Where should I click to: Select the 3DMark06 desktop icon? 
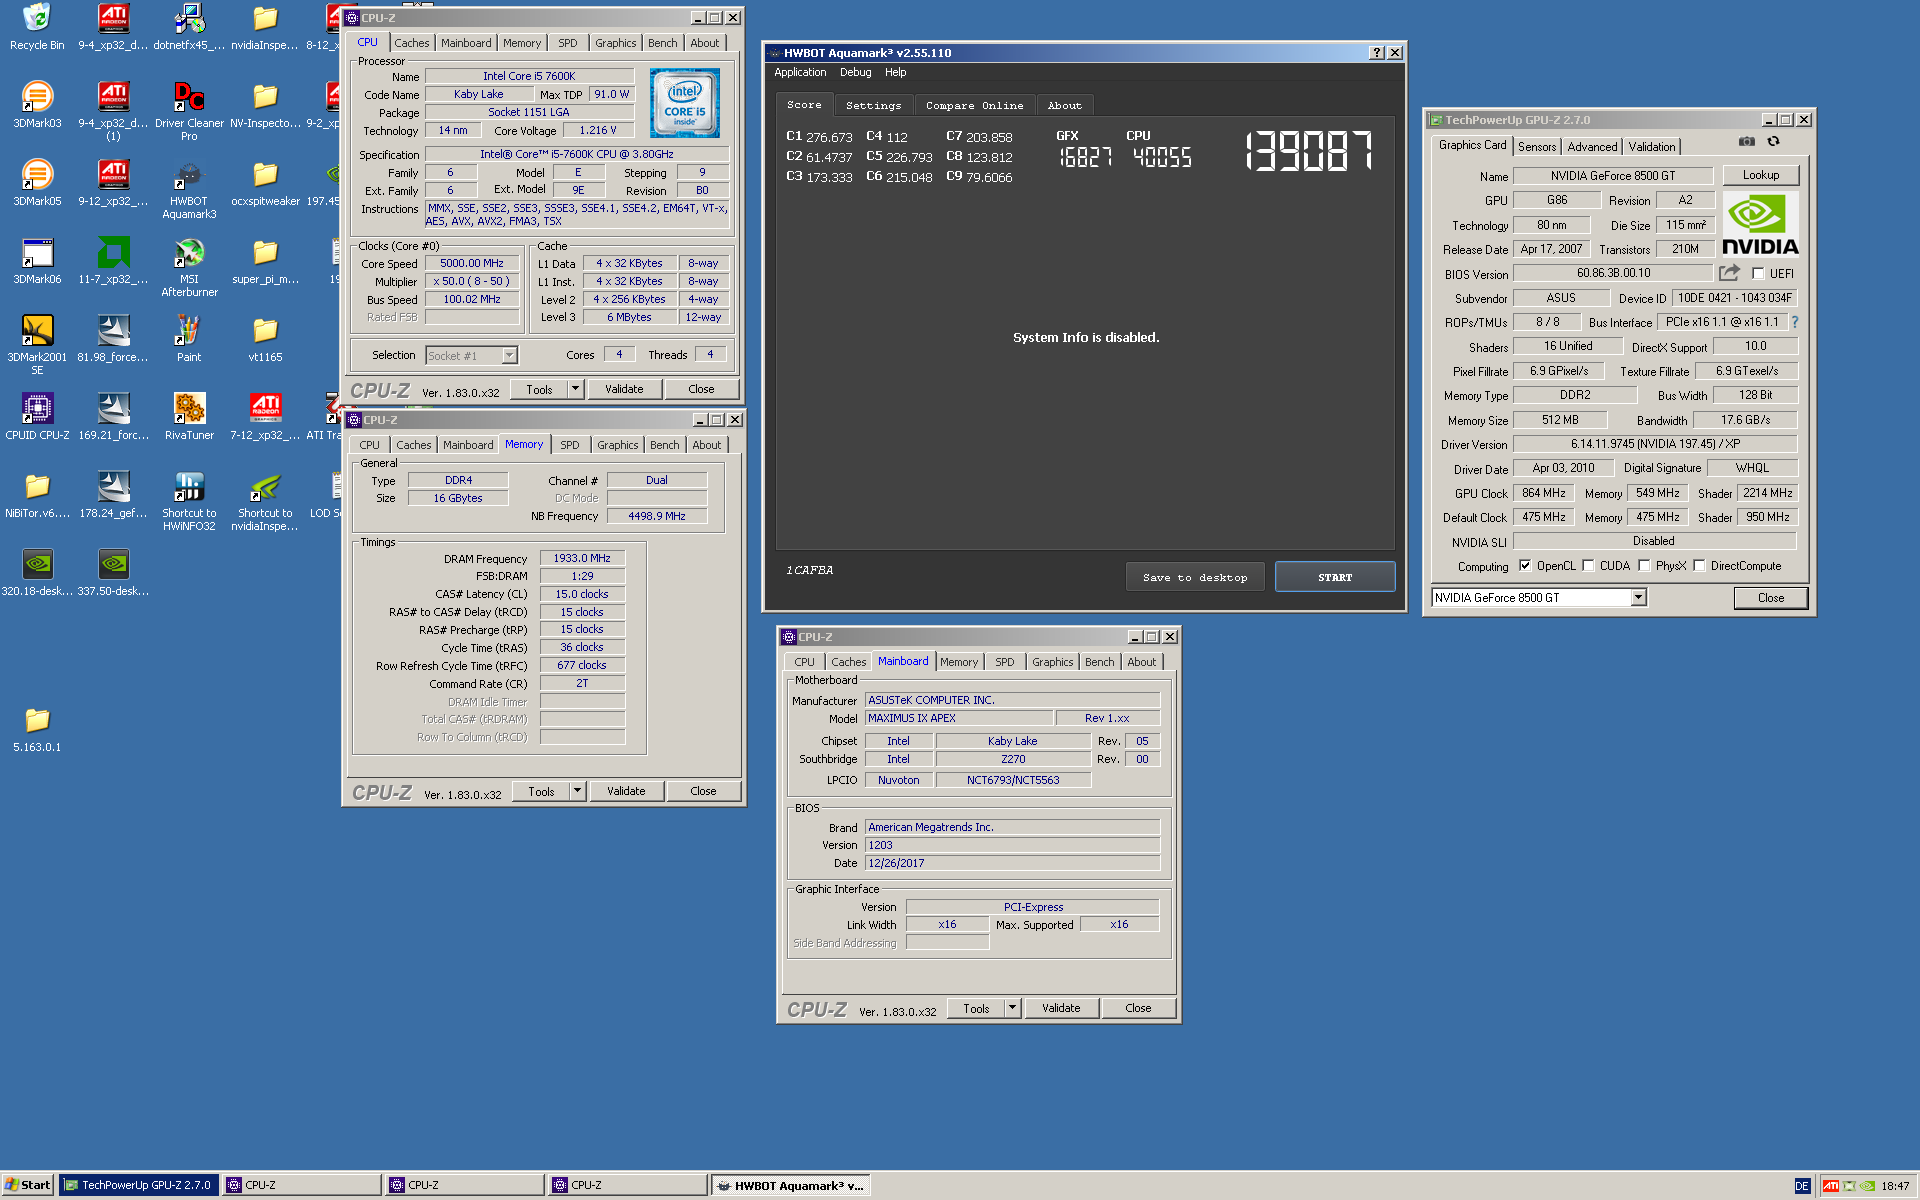[x=37, y=260]
